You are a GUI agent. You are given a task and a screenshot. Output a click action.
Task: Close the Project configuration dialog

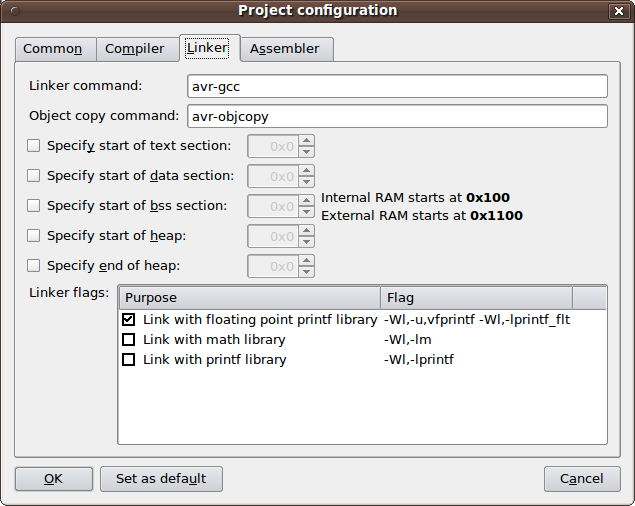coord(620,11)
